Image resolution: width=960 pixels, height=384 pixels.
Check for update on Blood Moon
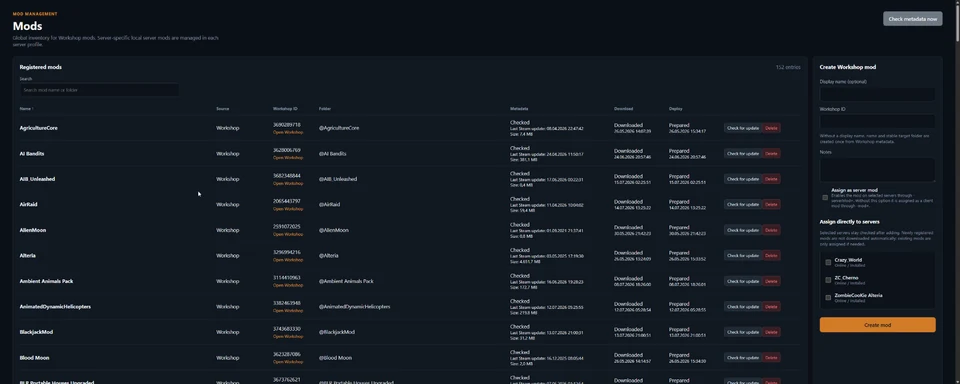743,358
